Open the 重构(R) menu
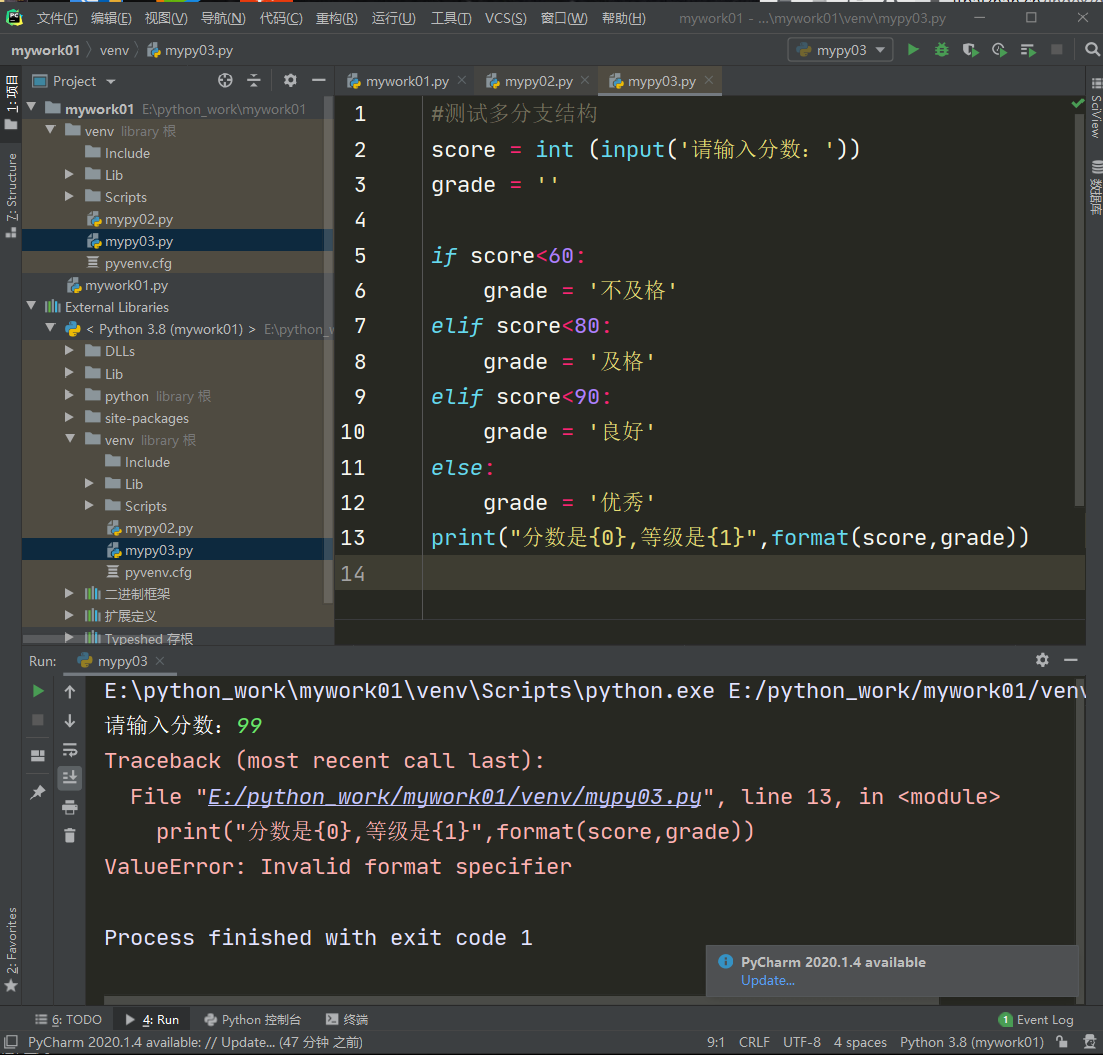Viewport: 1103px width, 1055px height. tap(336, 18)
